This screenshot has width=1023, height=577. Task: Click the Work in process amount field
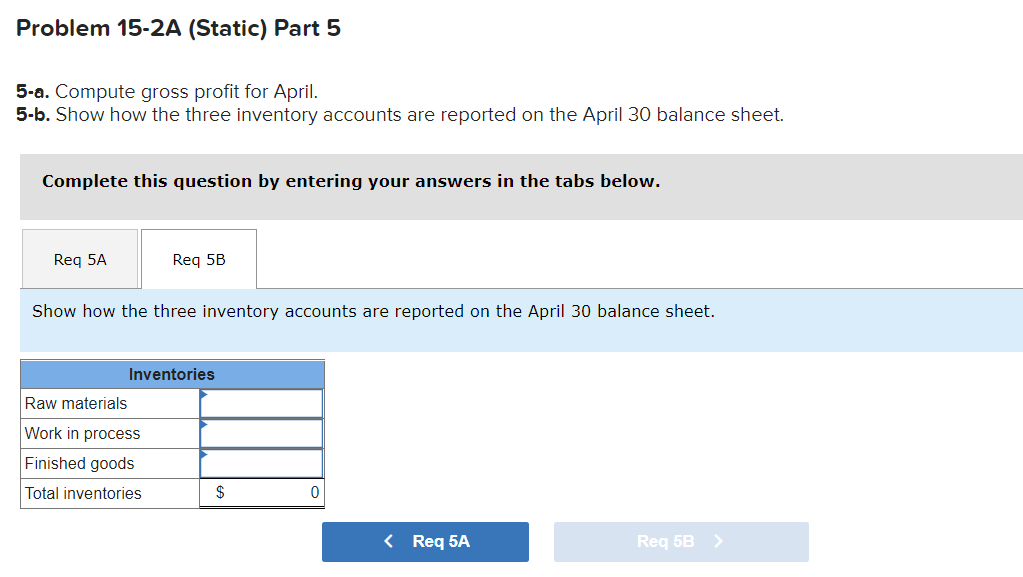(x=262, y=433)
